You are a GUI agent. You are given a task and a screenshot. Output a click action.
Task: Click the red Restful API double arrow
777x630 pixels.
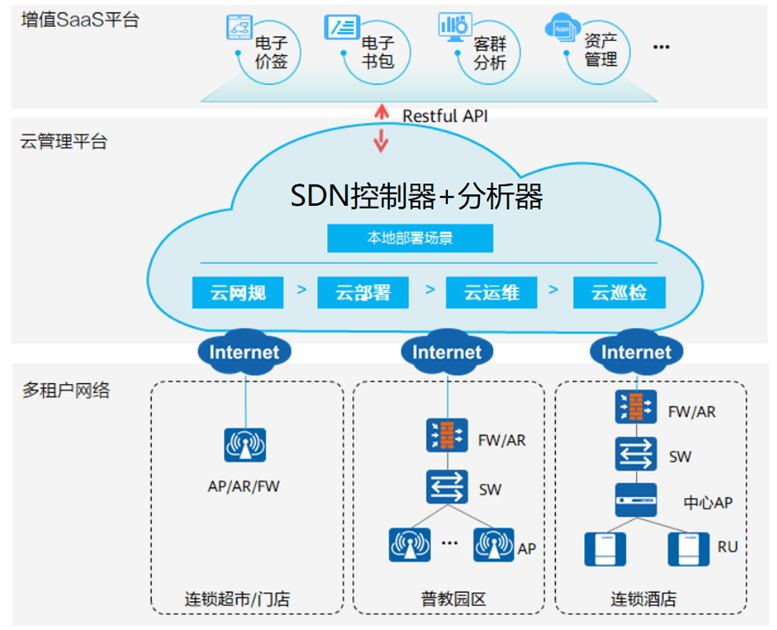(x=380, y=126)
